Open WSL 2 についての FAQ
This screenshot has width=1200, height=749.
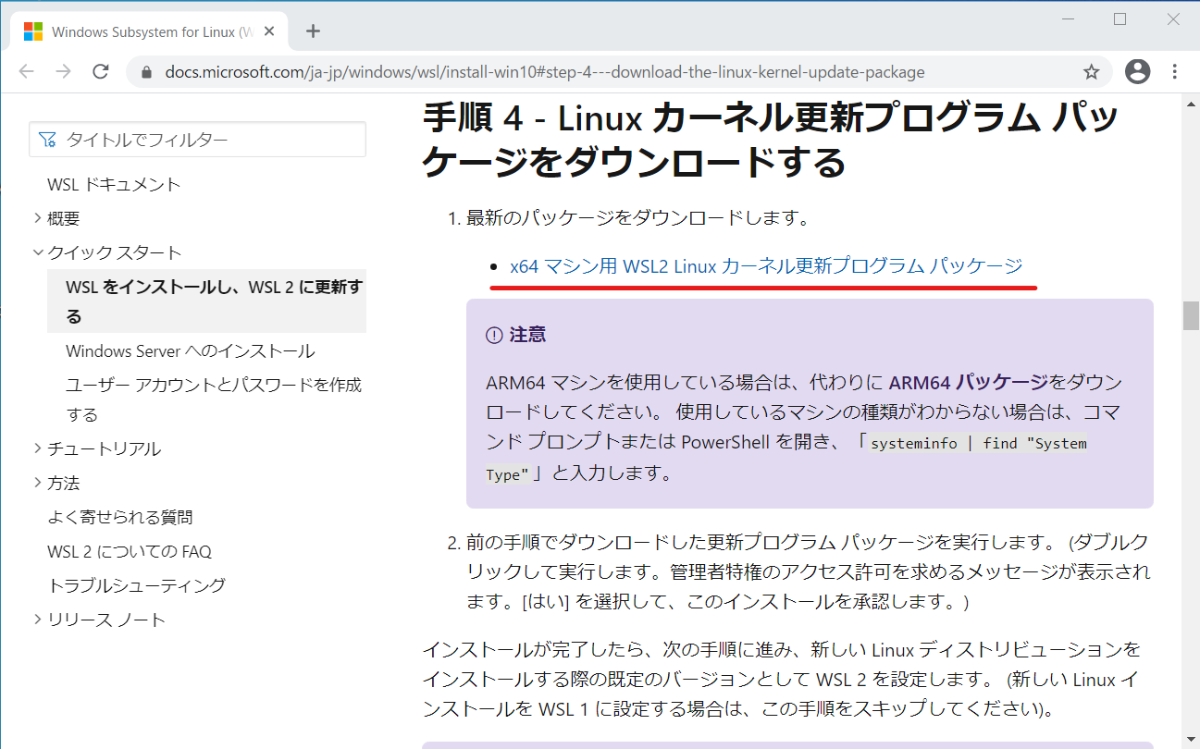coord(129,551)
